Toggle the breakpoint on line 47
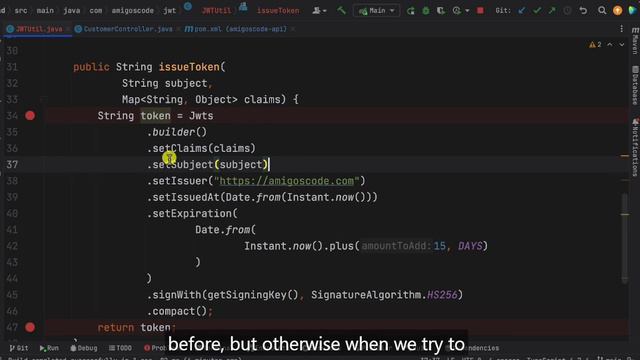 [30, 327]
